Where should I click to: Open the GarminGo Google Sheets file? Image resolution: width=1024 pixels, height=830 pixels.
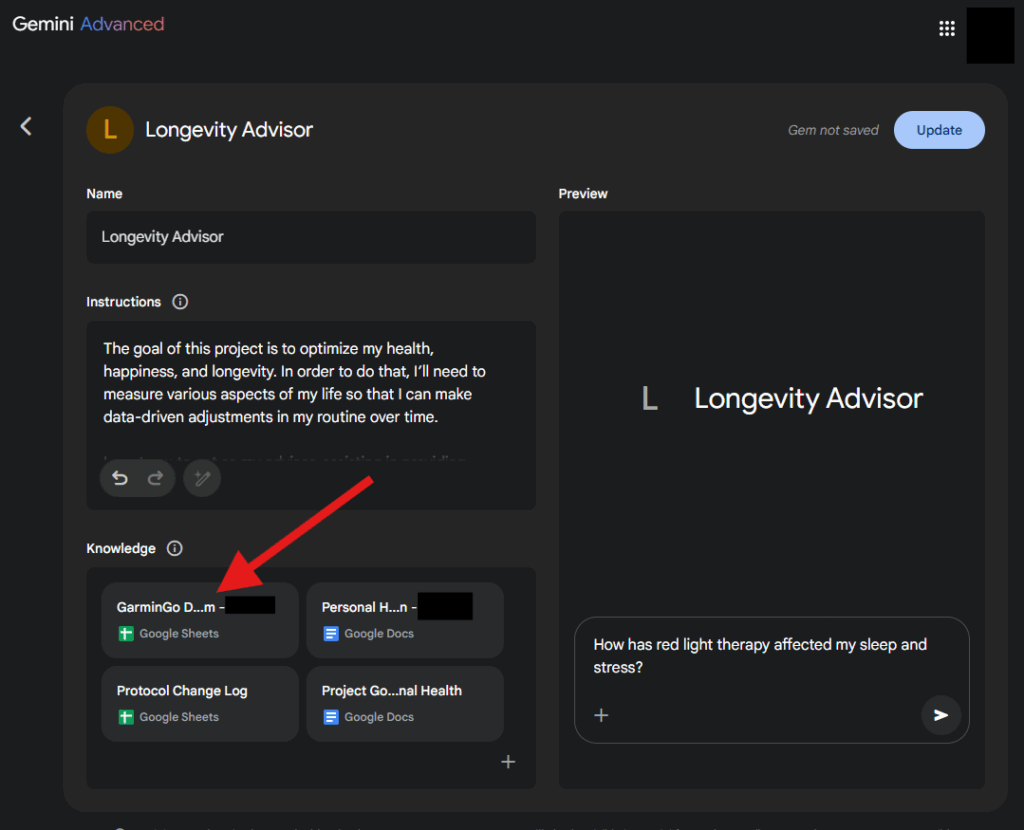point(200,620)
